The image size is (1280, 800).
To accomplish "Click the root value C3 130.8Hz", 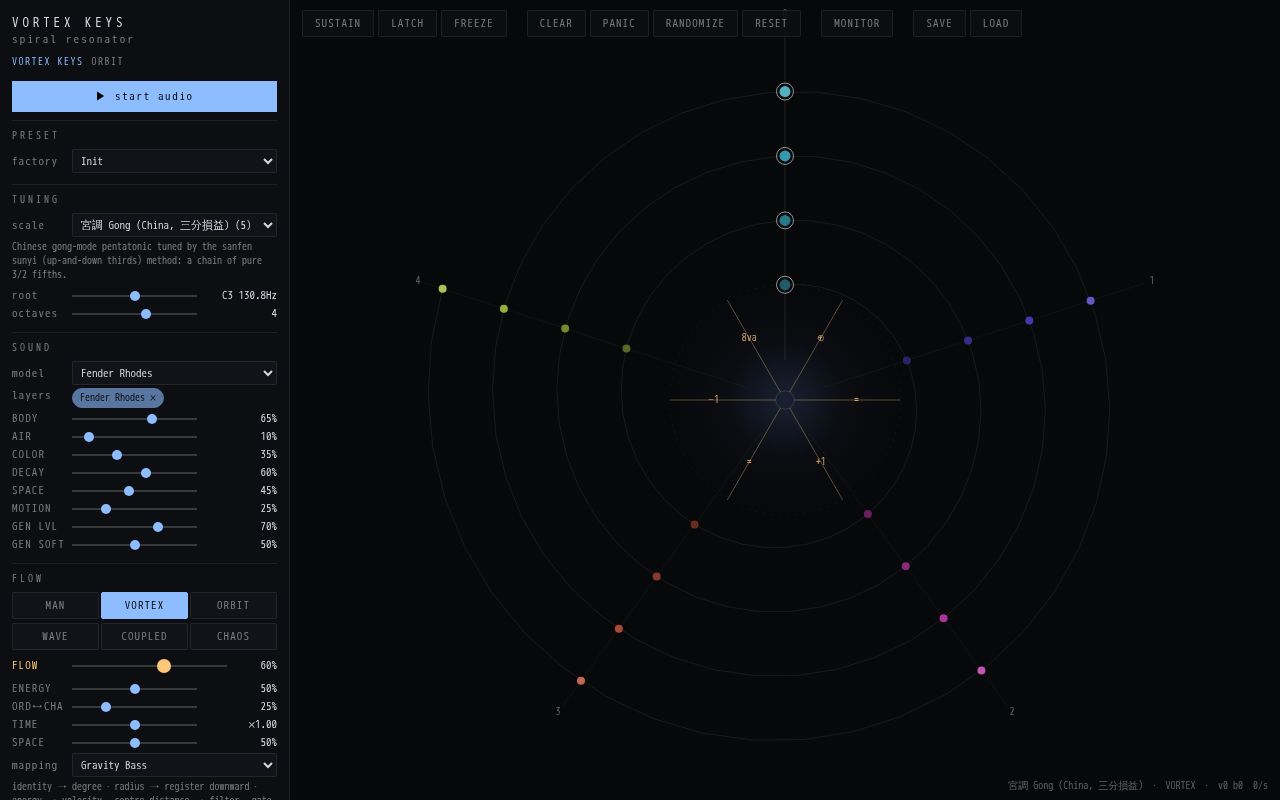I will click(x=249, y=296).
